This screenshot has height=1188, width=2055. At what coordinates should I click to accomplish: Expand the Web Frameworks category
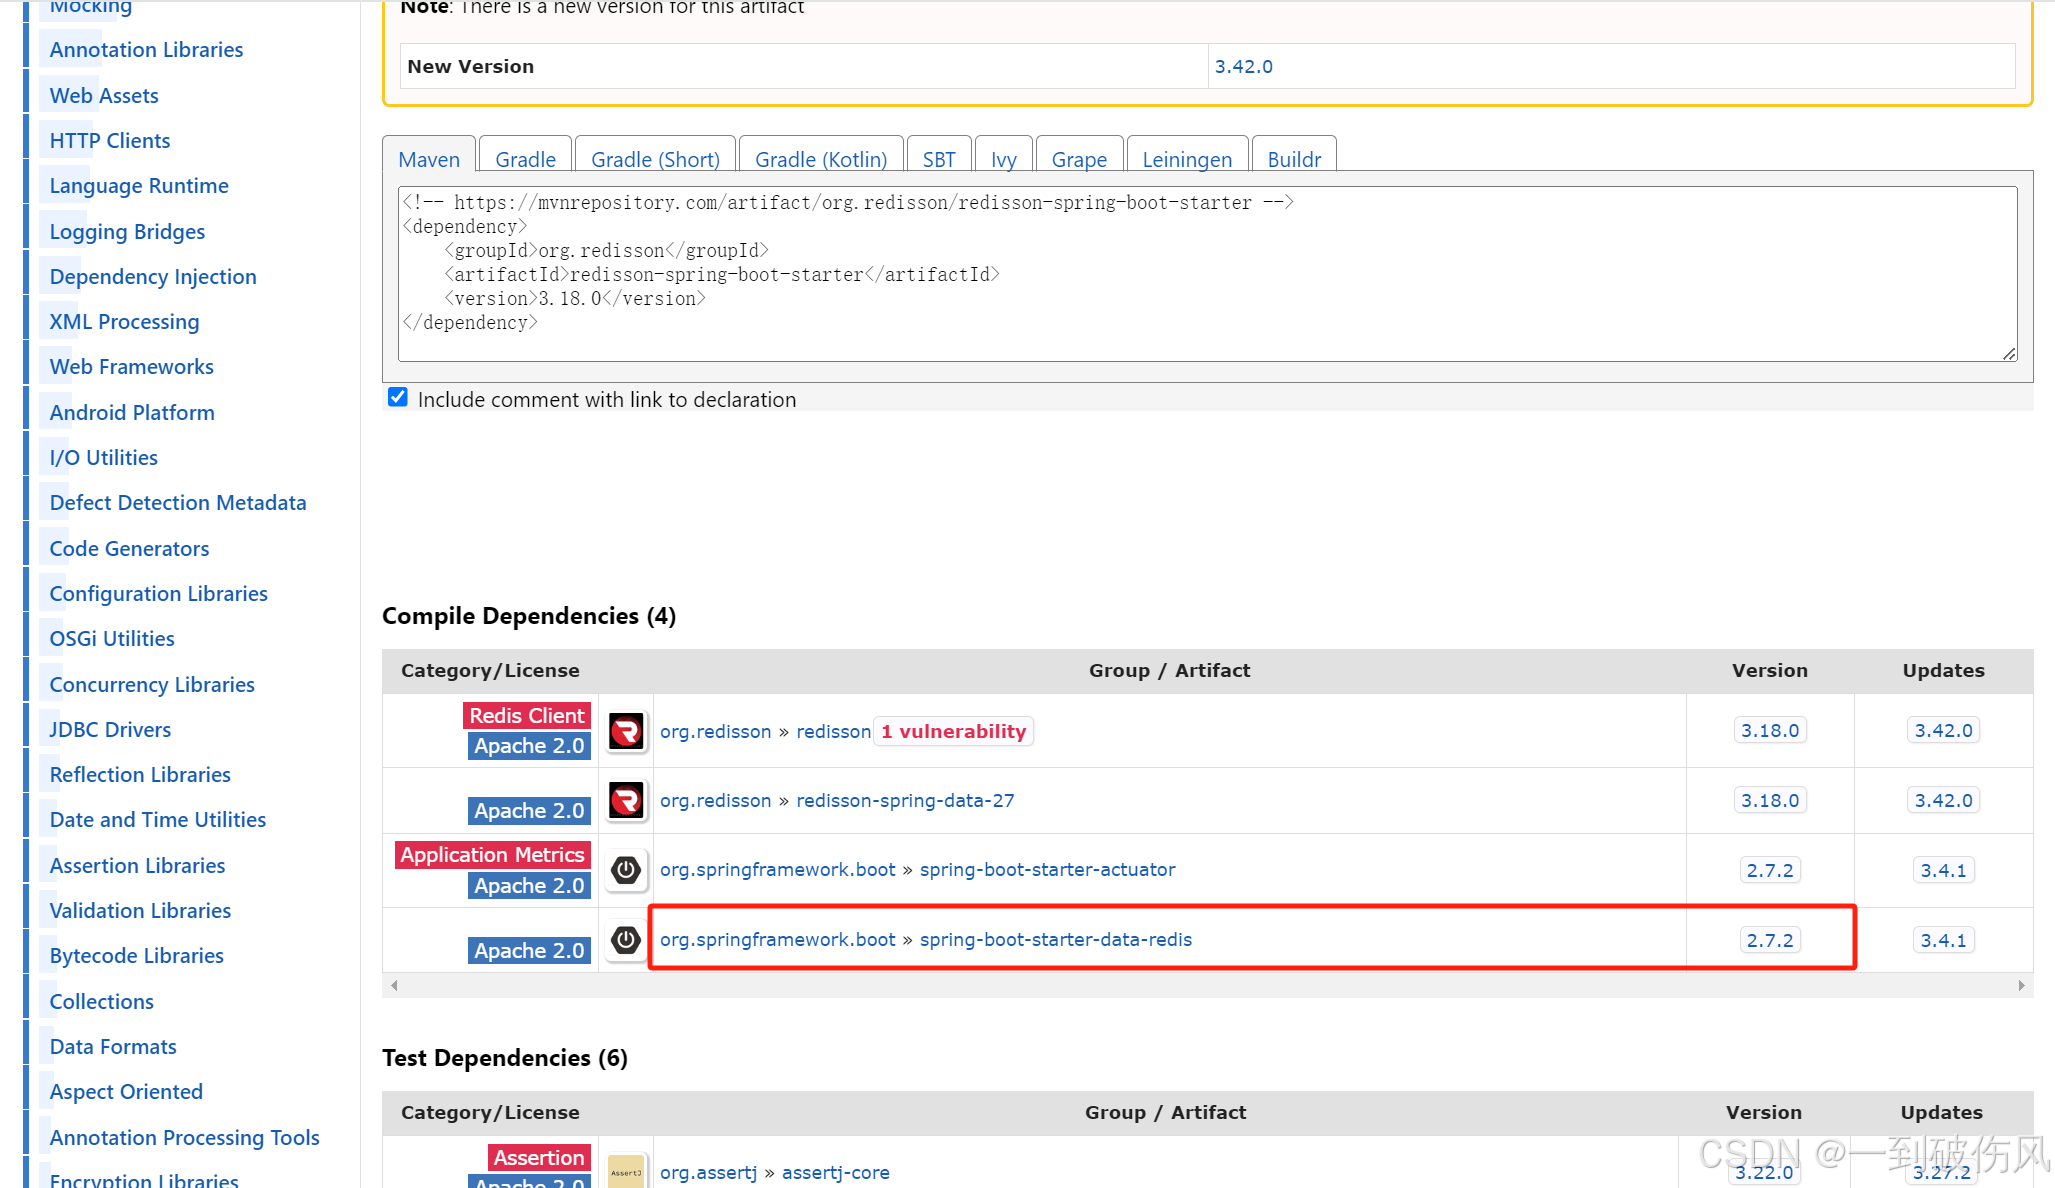(130, 366)
